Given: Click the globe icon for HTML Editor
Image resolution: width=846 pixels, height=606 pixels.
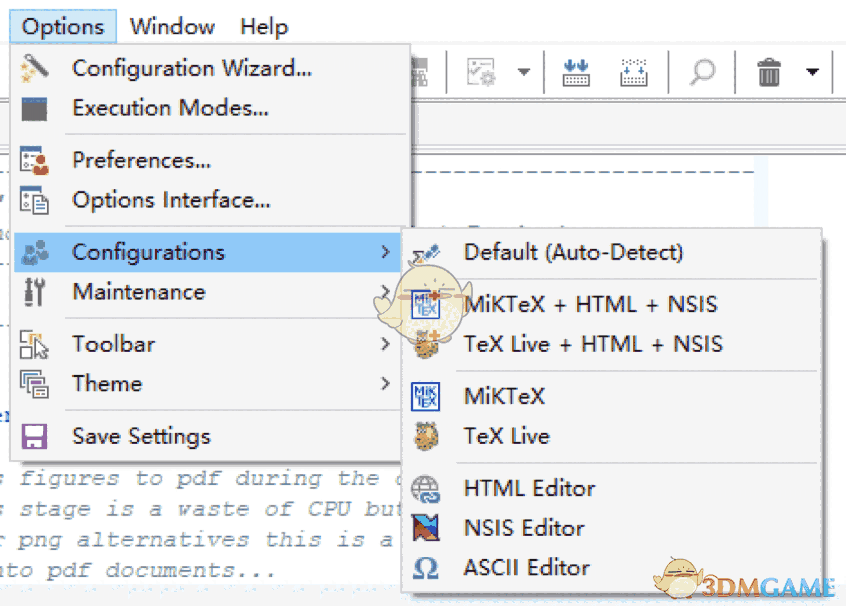Looking at the screenshot, I should (x=426, y=489).
